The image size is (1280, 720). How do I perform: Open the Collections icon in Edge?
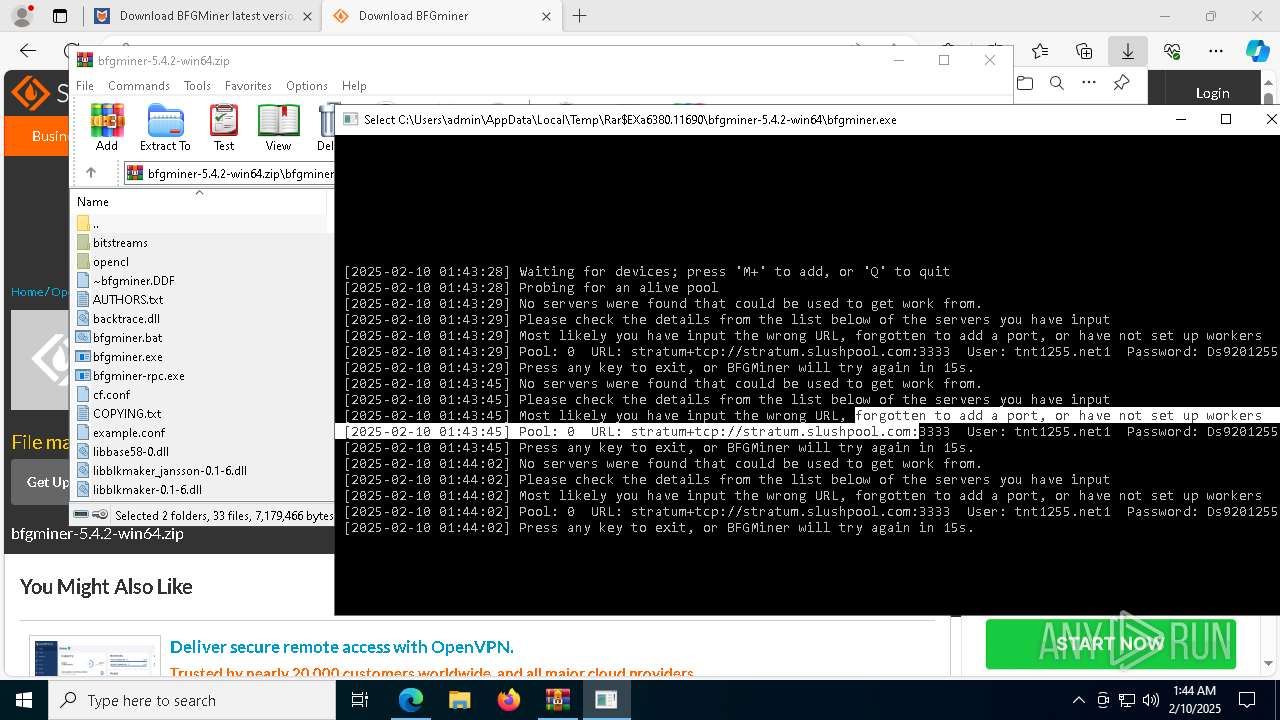tap(1084, 51)
